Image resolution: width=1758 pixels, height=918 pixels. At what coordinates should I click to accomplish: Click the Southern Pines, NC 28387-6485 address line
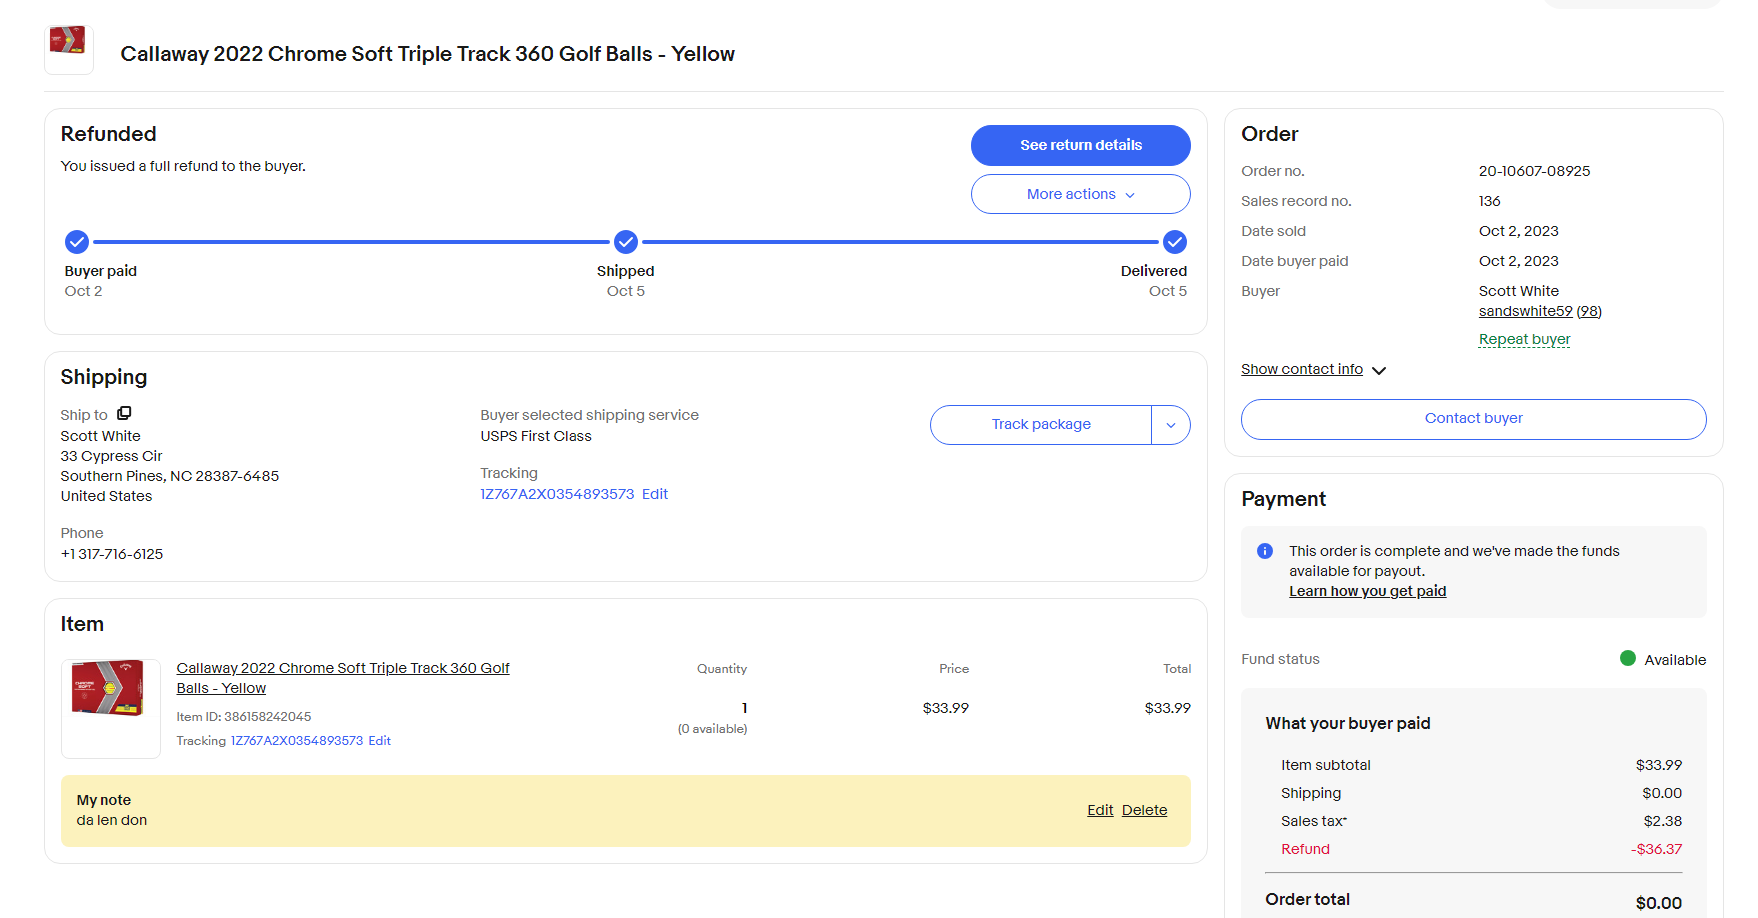(170, 476)
